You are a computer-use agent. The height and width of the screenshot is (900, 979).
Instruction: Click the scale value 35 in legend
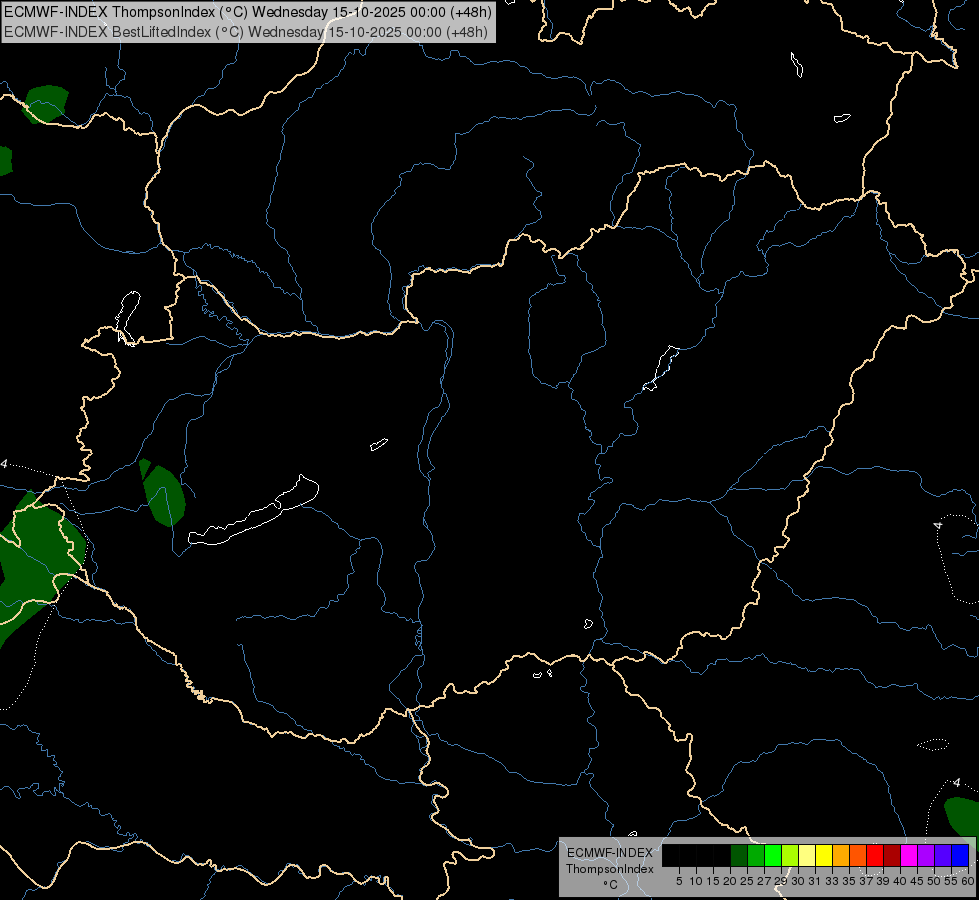pos(849,881)
